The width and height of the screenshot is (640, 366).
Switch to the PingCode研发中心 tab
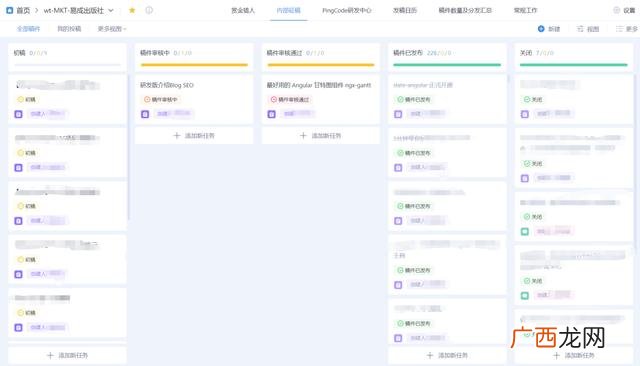(347, 10)
